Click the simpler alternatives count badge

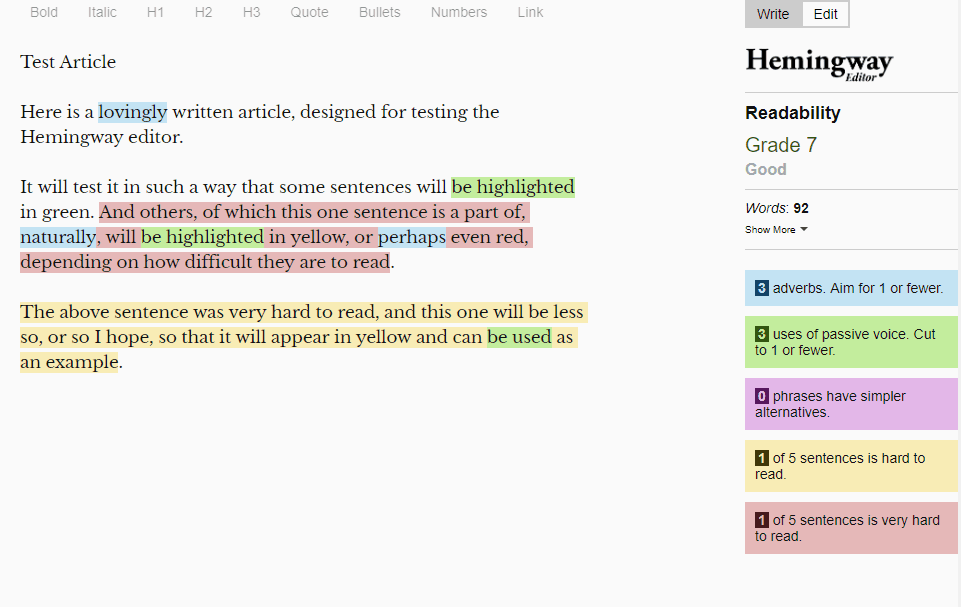pos(761,396)
